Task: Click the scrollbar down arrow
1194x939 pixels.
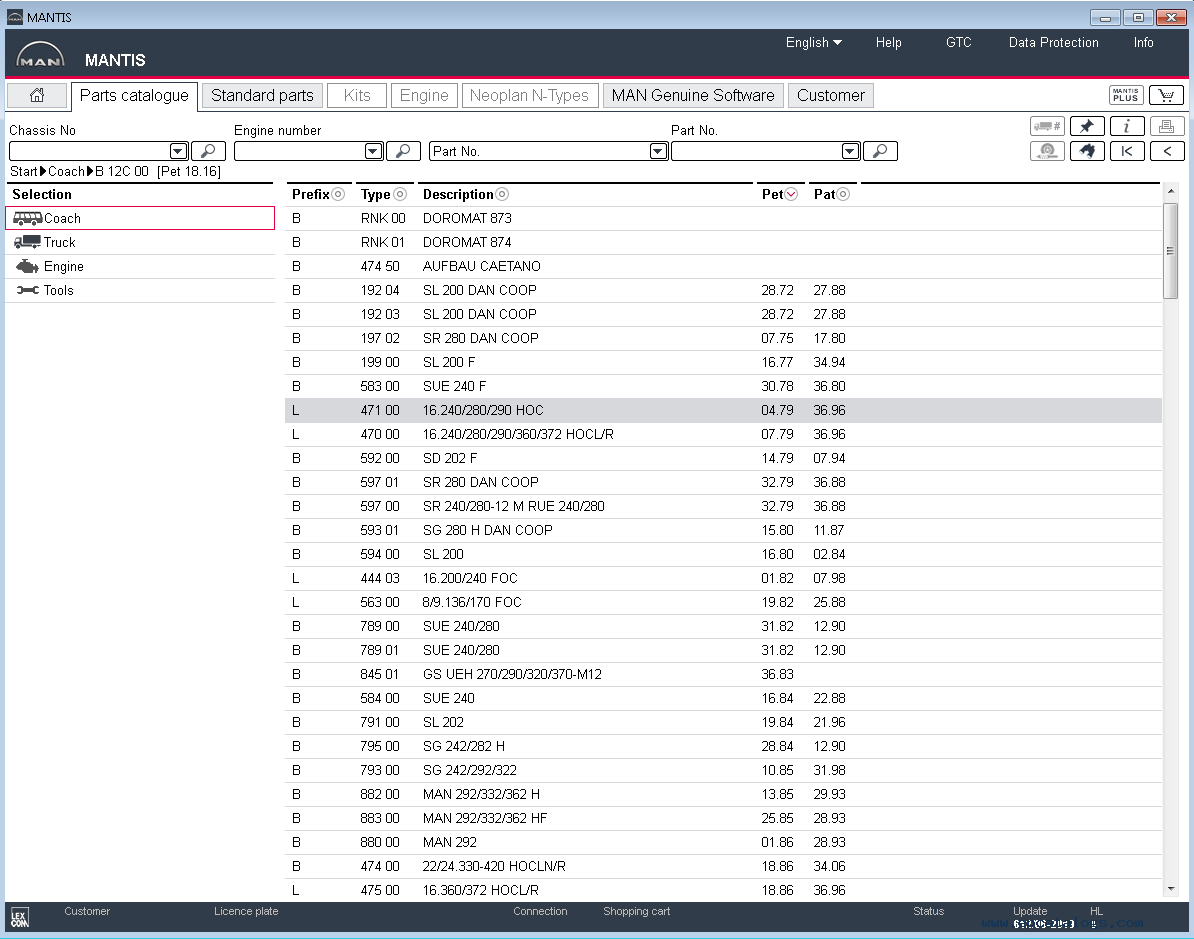Action: click(1170, 889)
